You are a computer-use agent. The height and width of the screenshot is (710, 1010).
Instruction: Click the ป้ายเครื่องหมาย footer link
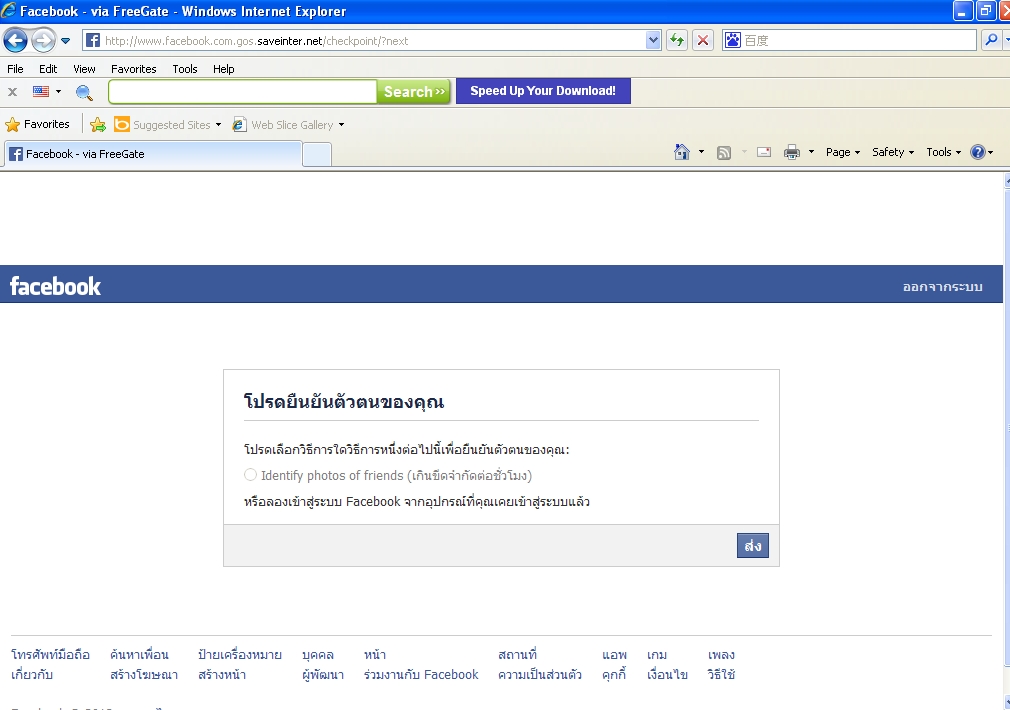tap(240, 655)
